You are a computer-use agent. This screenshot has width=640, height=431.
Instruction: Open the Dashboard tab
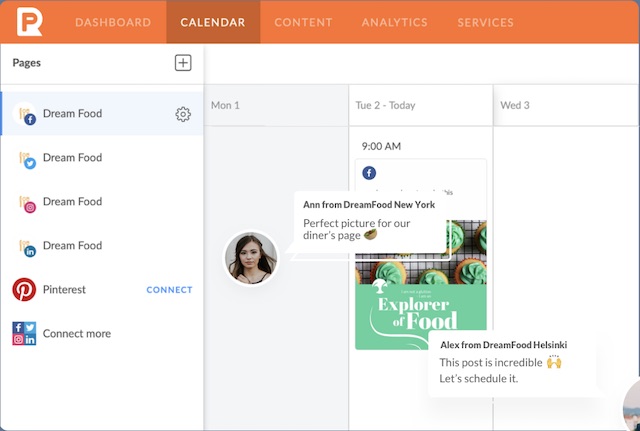pyautogui.click(x=113, y=22)
